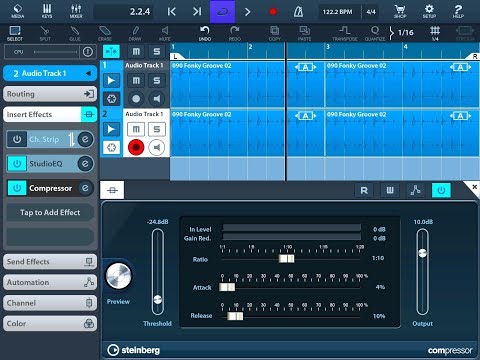480x360 pixels.
Task: Click the global Solo (S) button
Action: tap(157, 52)
